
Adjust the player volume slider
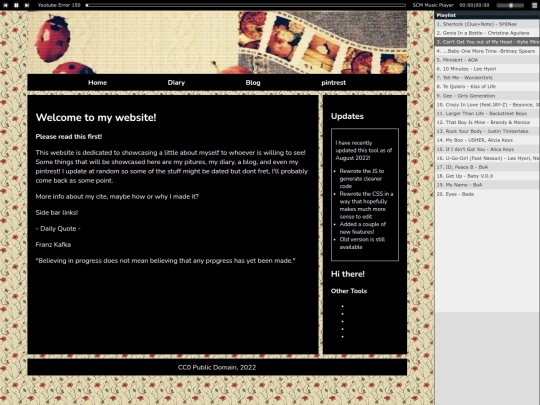coord(511,5)
